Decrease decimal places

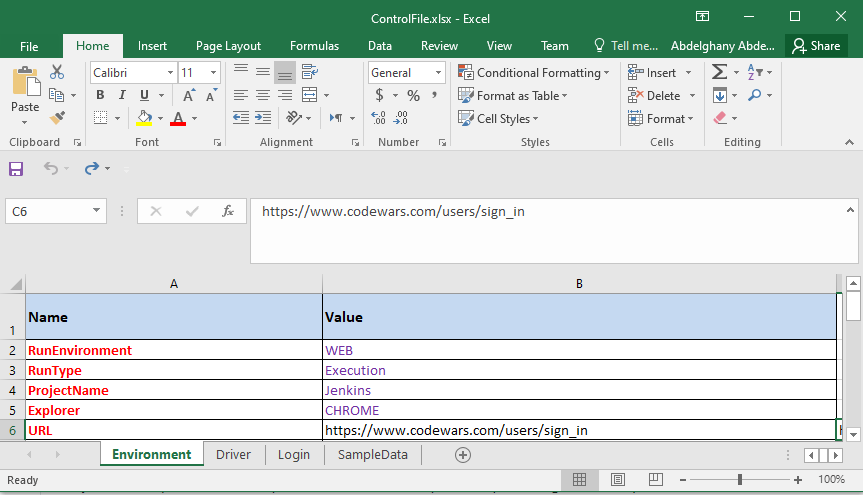tap(401, 118)
